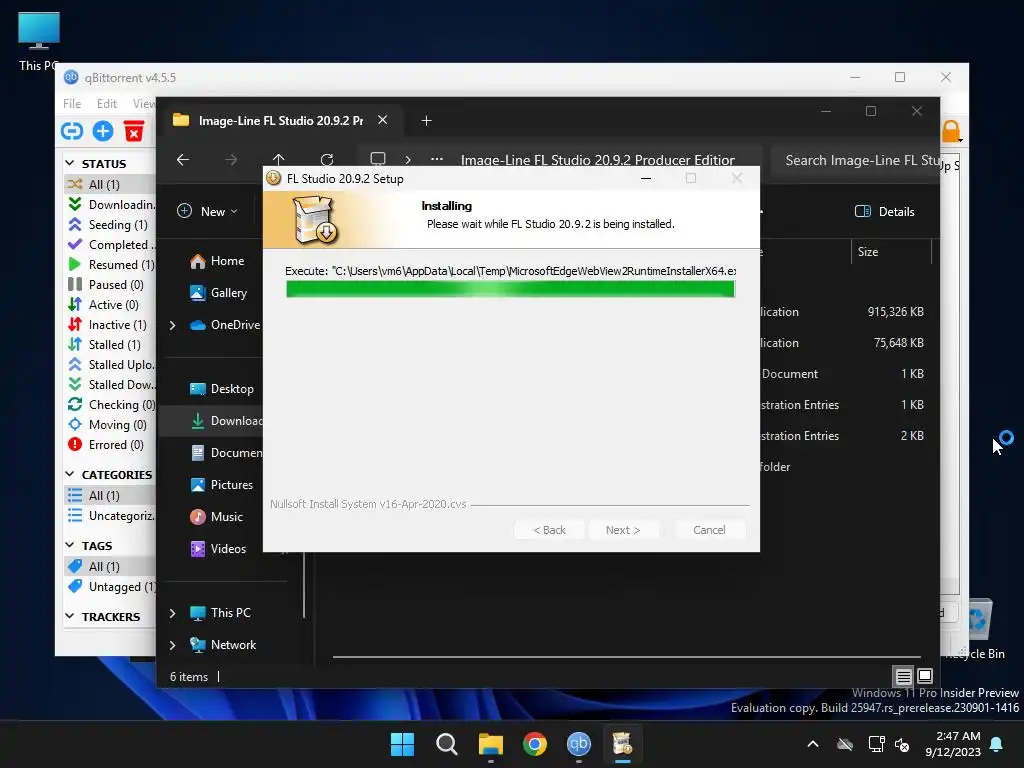Switch Explorer to large thumbnails view

925,677
